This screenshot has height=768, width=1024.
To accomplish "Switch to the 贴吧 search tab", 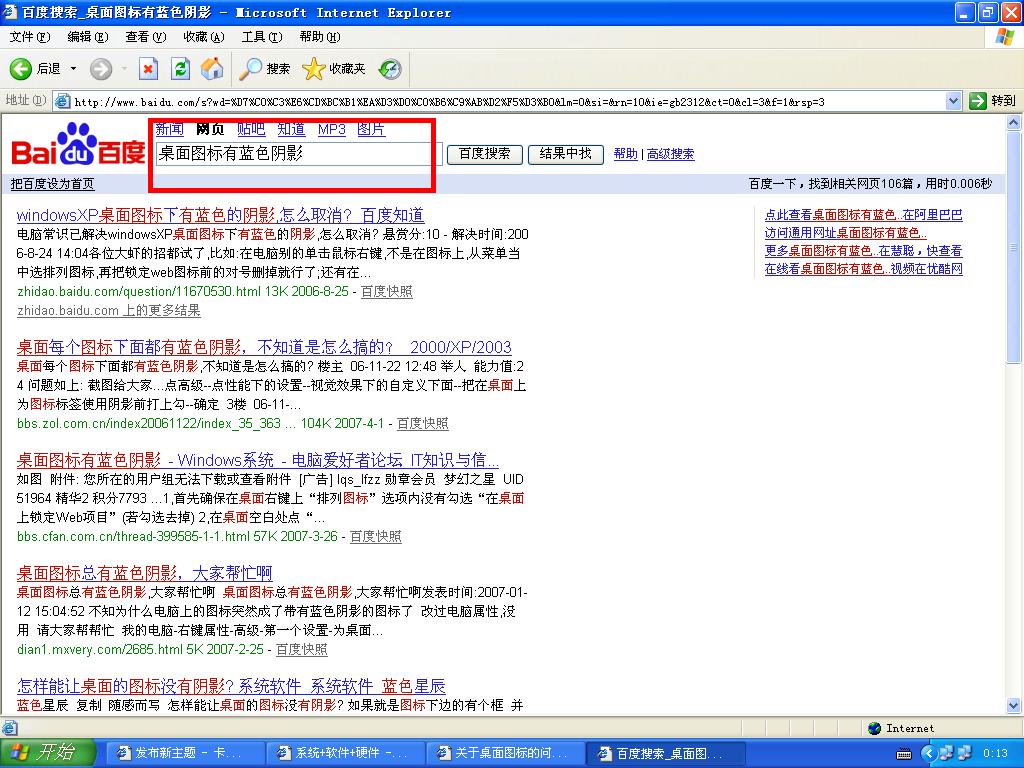I will (251, 129).
